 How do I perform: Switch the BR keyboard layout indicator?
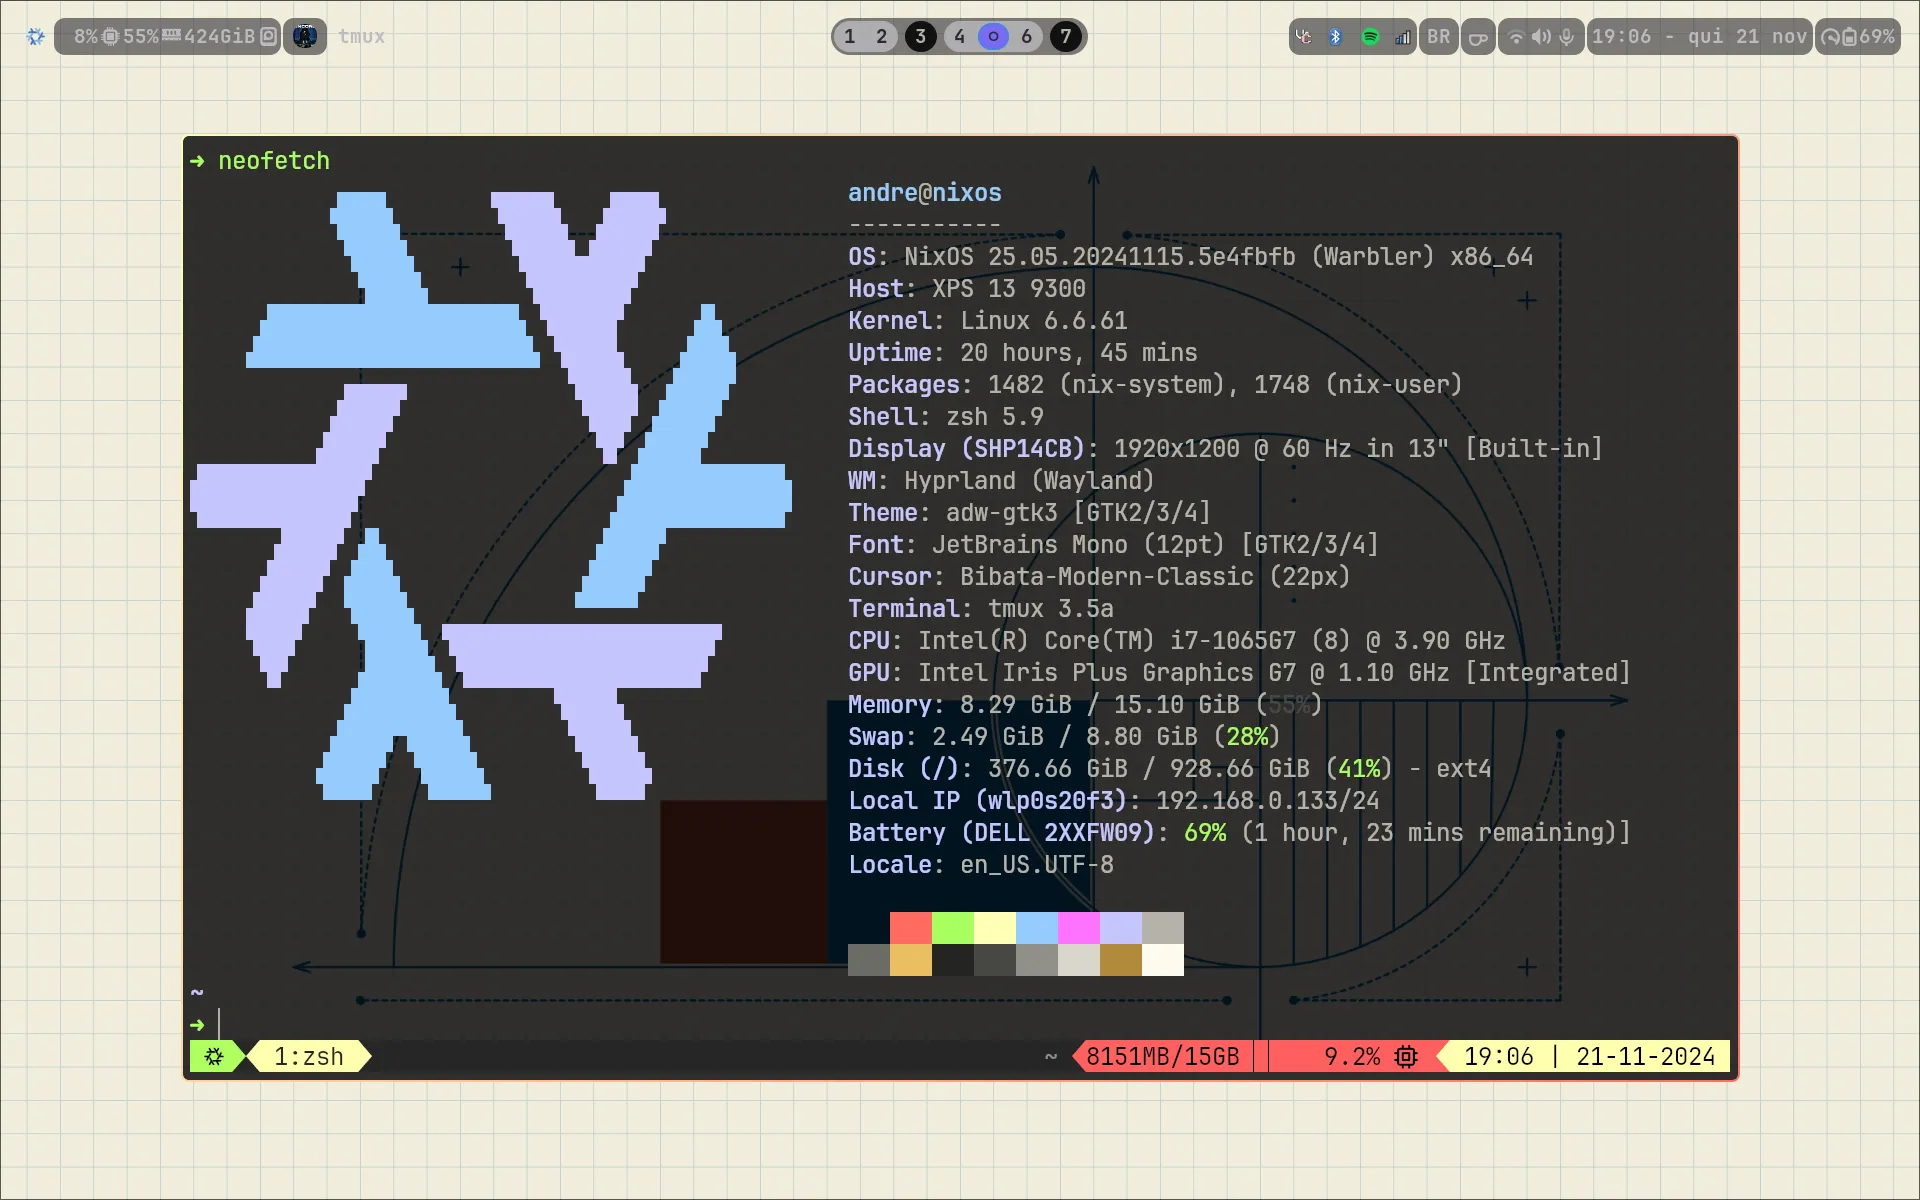tap(1439, 37)
